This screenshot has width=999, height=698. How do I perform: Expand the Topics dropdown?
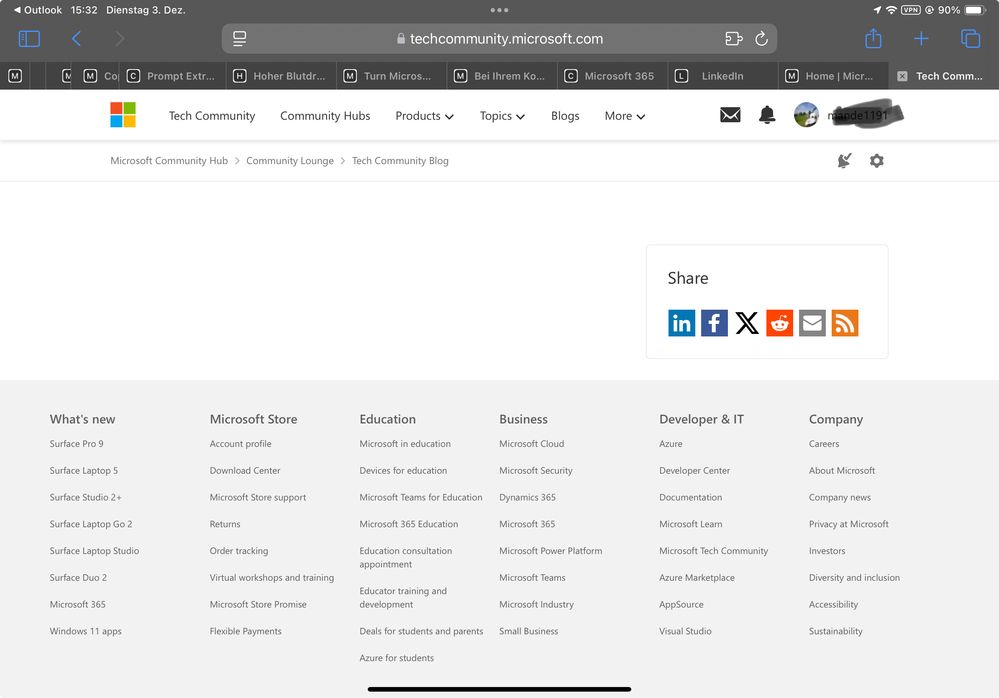pos(502,116)
